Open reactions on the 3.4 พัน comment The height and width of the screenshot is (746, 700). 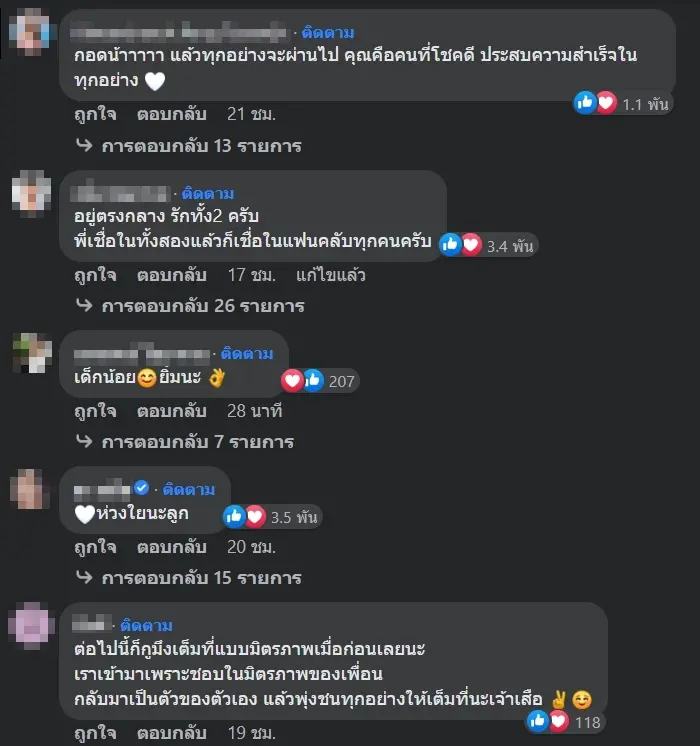tap(488, 245)
